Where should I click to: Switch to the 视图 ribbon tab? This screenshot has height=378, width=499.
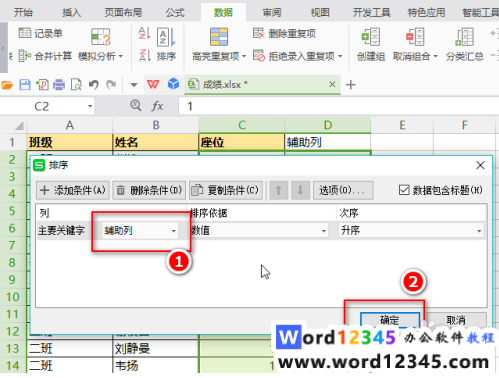point(320,13)
